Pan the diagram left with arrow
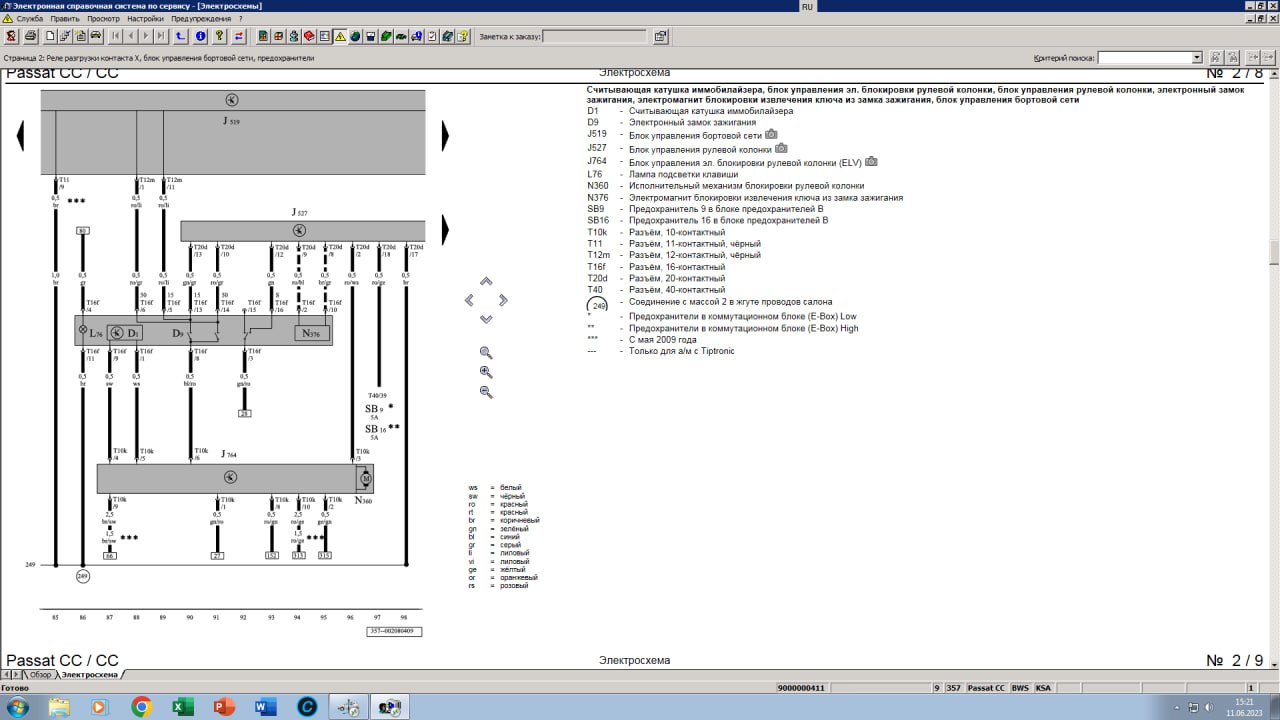 [469, 300]
